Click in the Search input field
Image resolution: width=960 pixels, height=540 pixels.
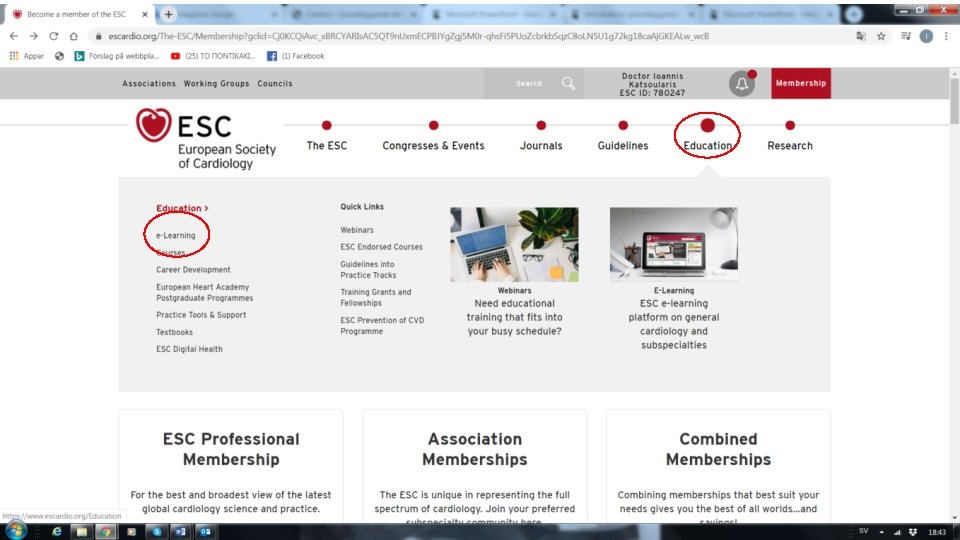520,83
